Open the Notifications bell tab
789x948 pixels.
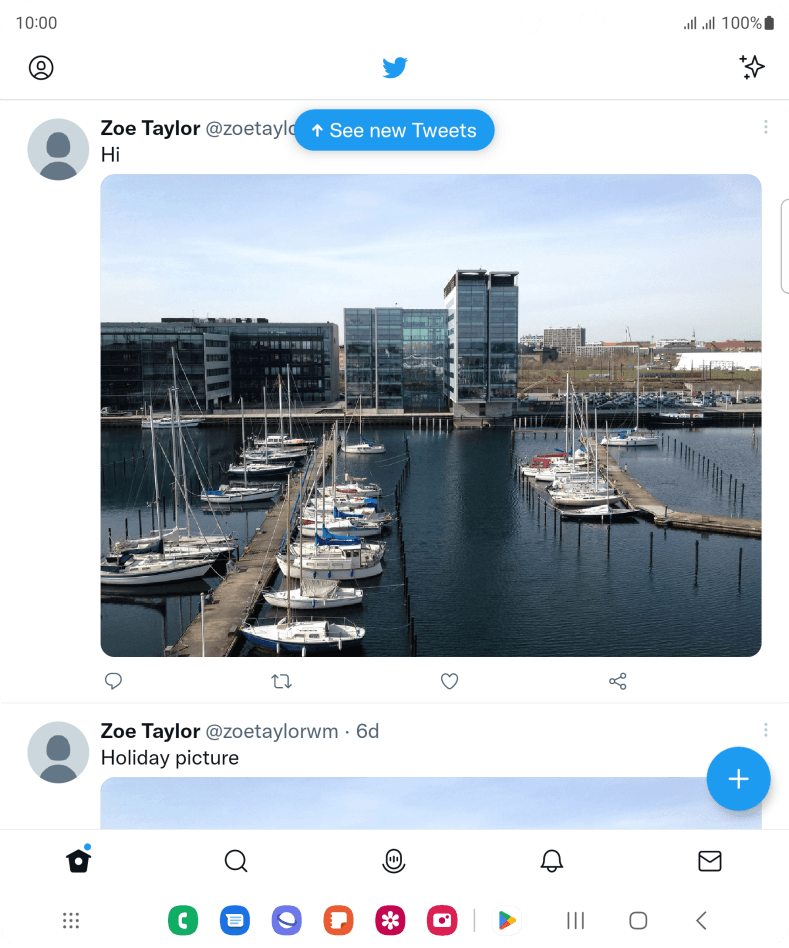(551, 861)
